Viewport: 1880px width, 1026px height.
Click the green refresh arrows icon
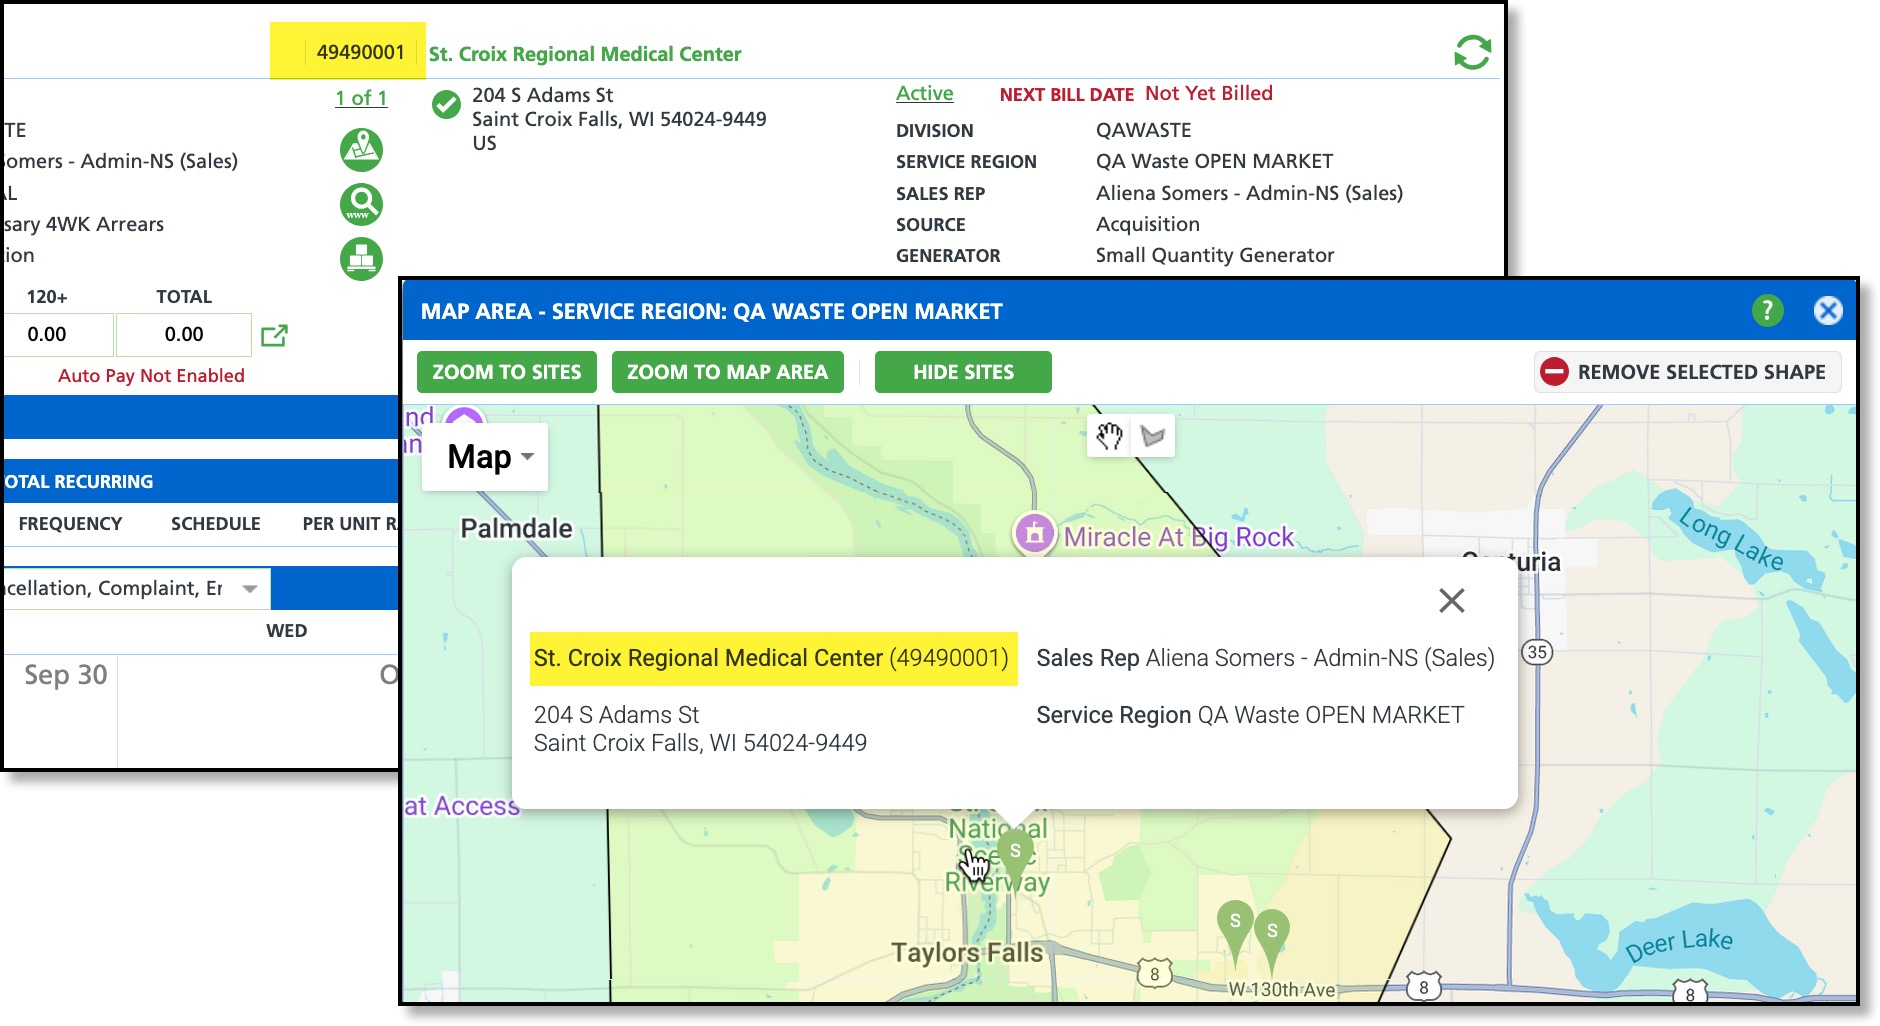point(1472,52)
